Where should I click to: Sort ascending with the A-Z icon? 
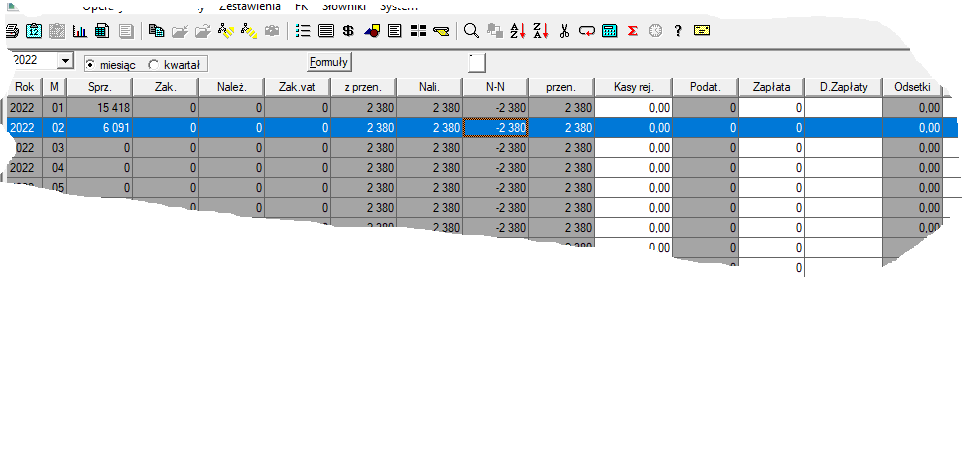pyautogui.click(x=517, y=31)
